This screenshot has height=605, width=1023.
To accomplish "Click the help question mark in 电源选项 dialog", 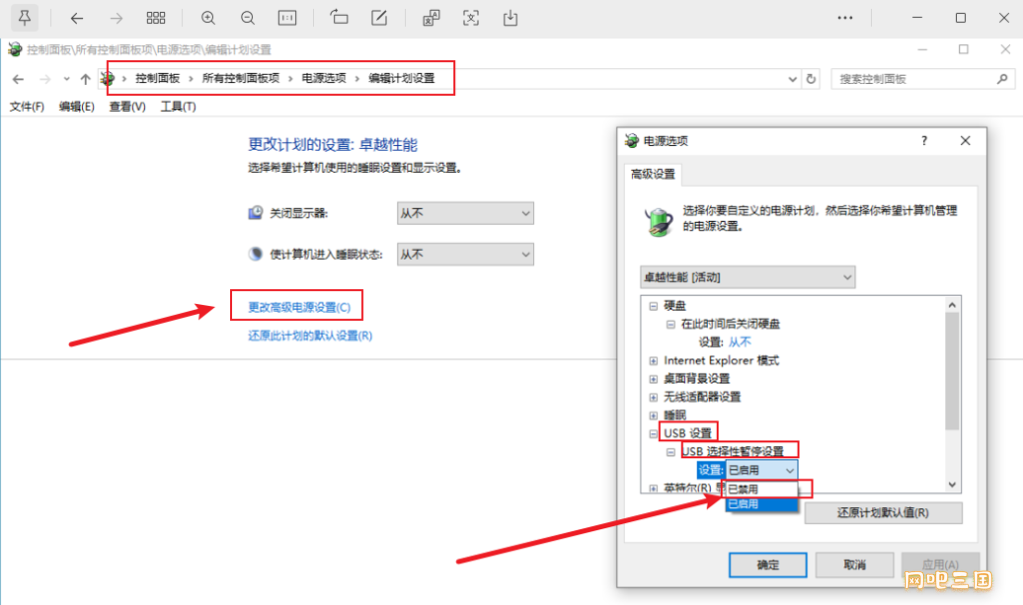I will pos(924,141).
